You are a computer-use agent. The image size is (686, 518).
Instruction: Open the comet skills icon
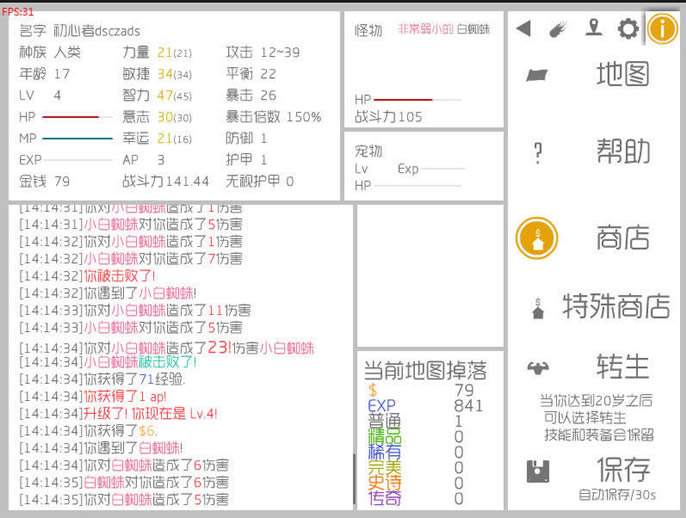tap(558, 29)
